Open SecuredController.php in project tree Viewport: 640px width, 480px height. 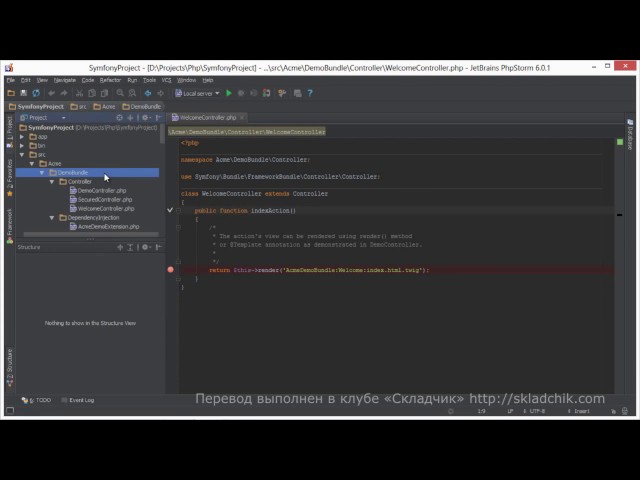[101, 200]
